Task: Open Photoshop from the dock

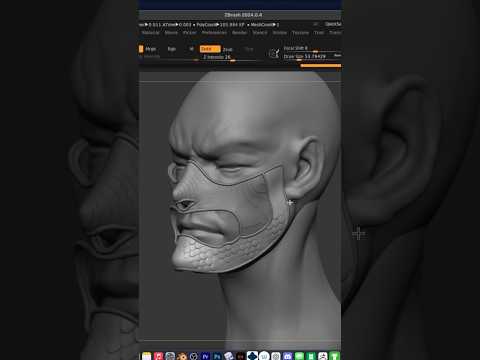Action: coord(217,356)
